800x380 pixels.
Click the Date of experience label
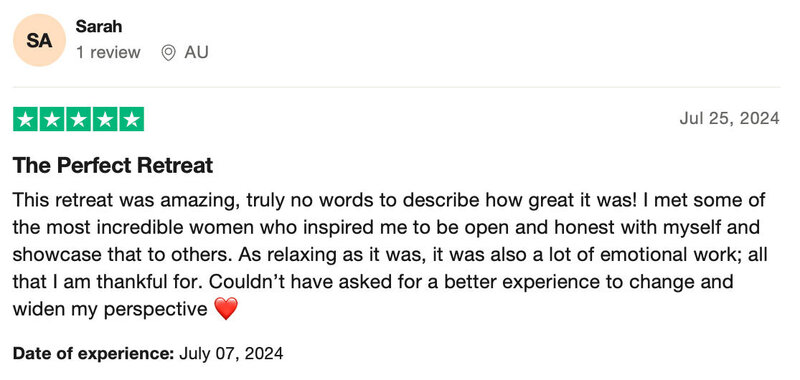[x=93, y=353]
